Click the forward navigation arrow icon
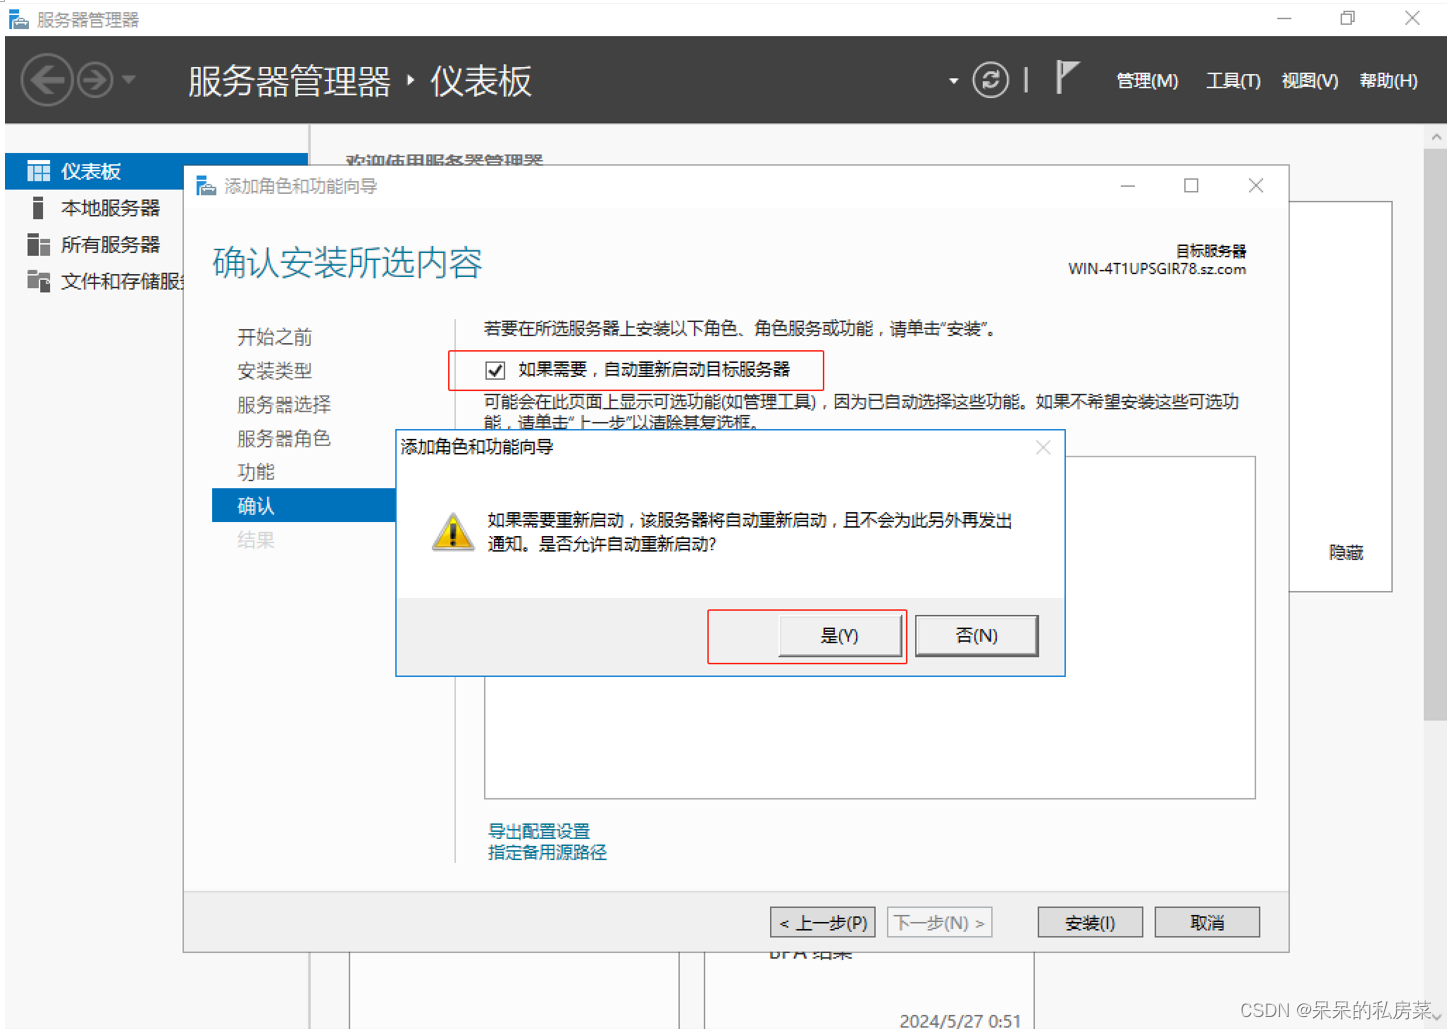 pos(96,80)
